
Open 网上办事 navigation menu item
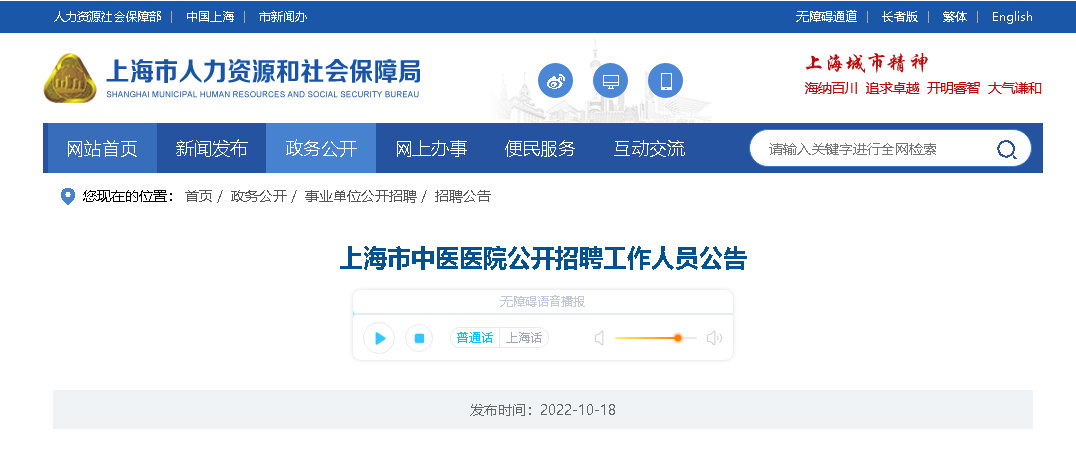tap(431, 149)
